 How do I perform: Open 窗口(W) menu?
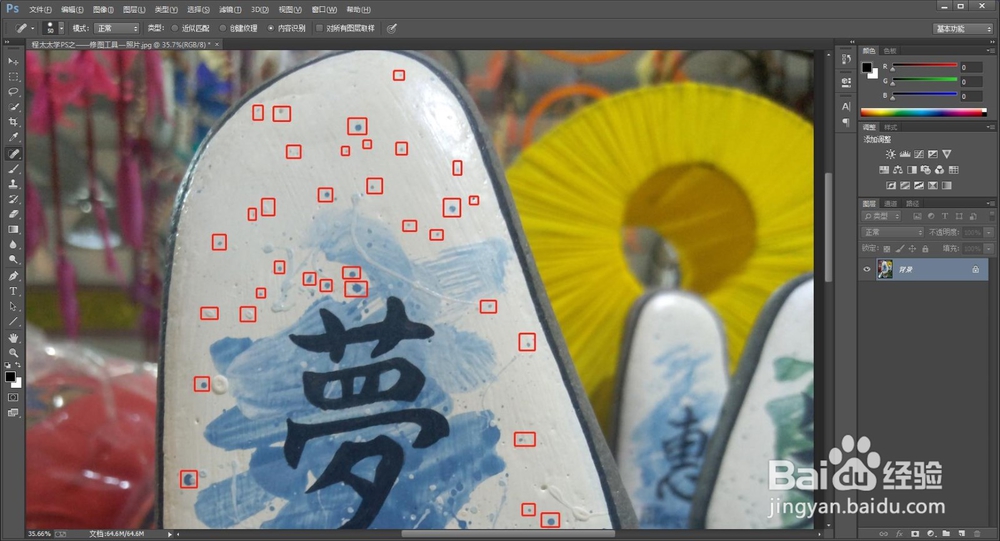324,10
